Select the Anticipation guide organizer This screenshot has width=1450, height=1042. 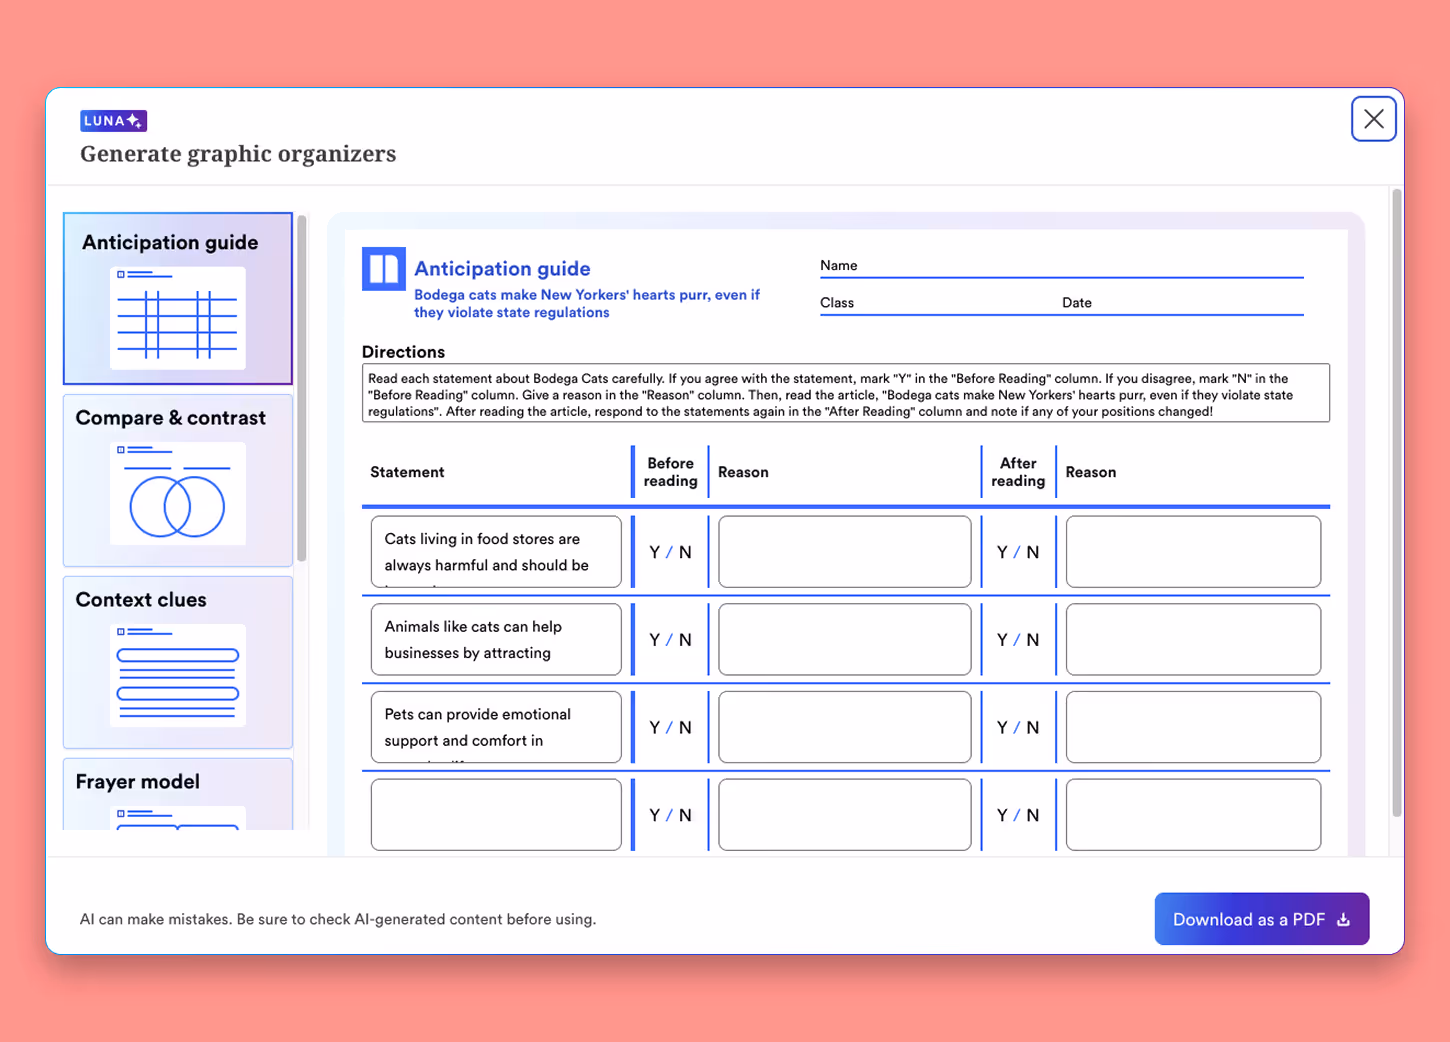coord(178,298)
